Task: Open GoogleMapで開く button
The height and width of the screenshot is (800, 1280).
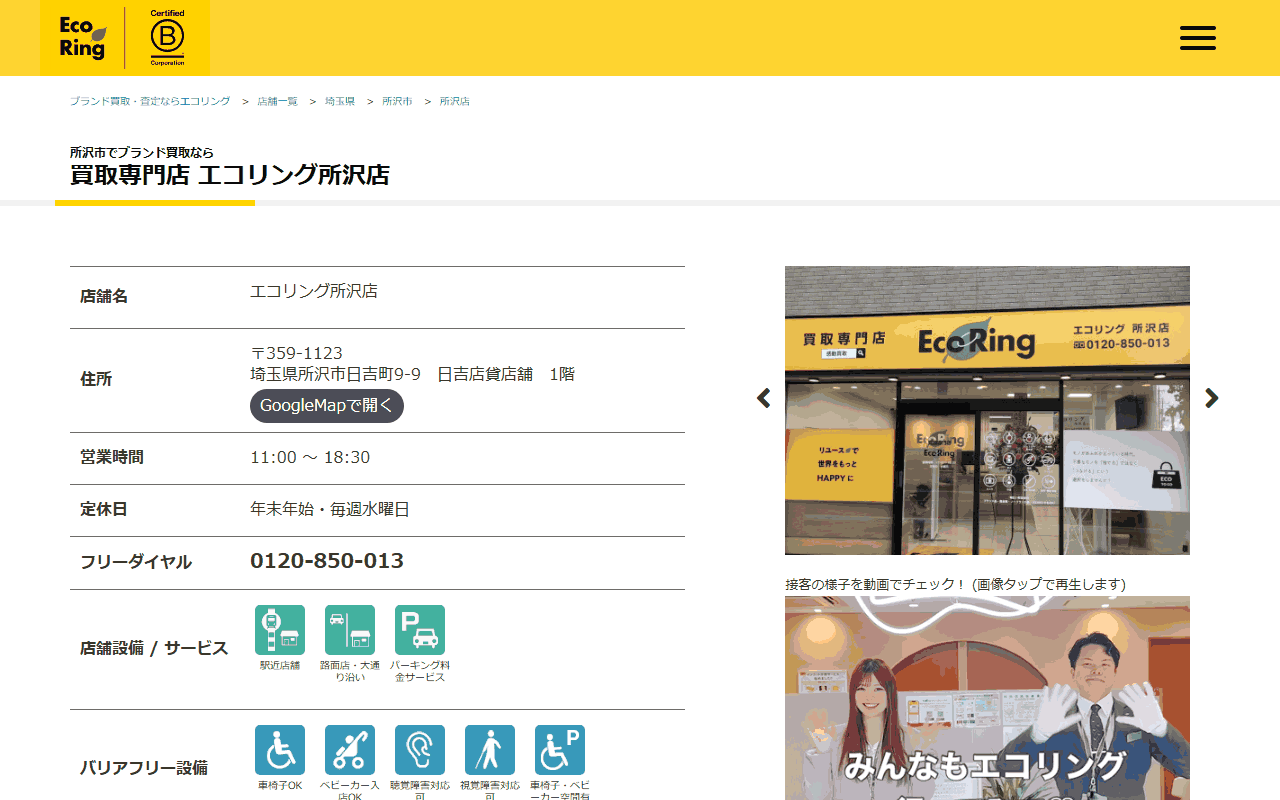Action: point(327,406)
